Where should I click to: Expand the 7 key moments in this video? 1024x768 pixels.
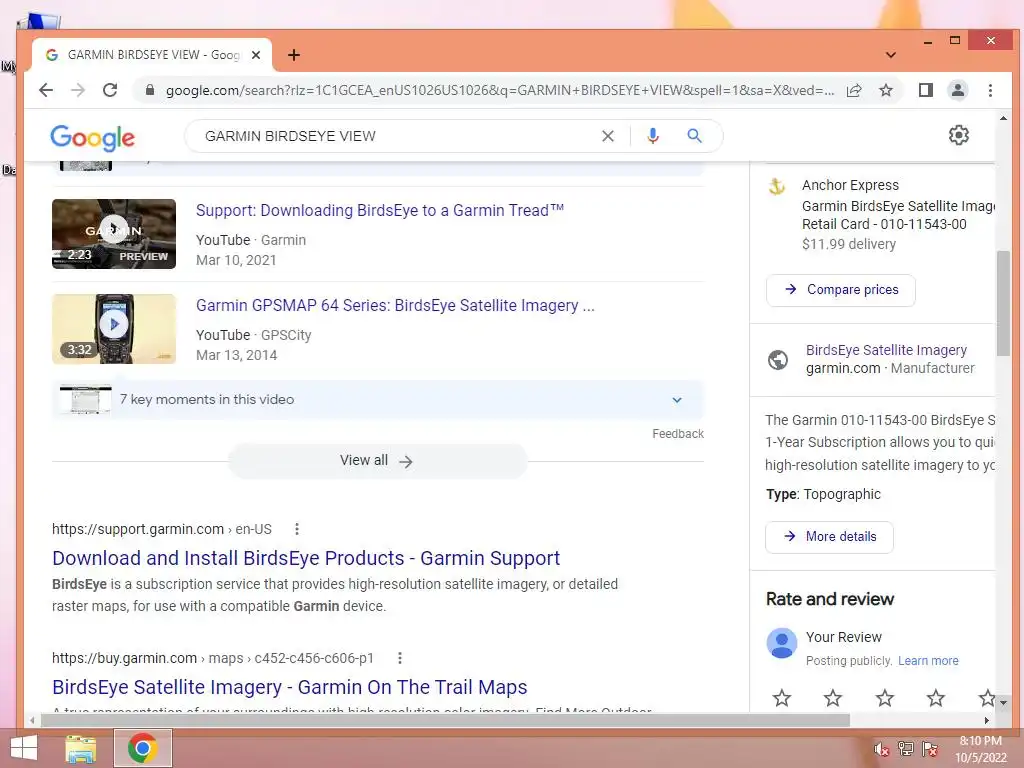click(x=677, y=400)
